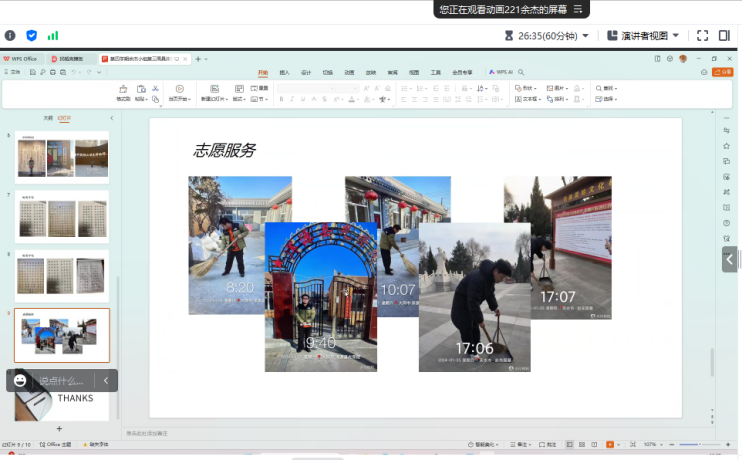Image resolution: width=742 pixels, height=460 pixels.
Task: Switch to the 插入 ribbon tab
Action: click(284, 72)
